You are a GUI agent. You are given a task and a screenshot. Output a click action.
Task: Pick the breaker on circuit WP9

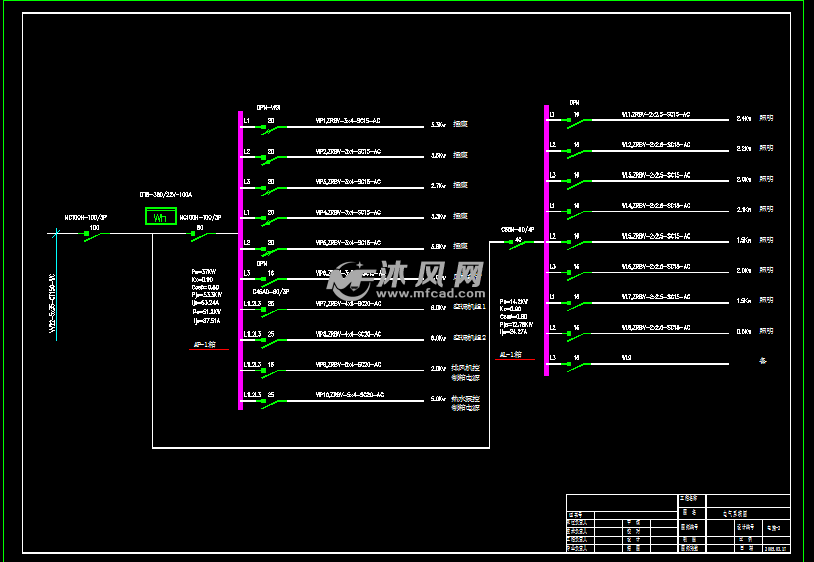click(274, 373)
